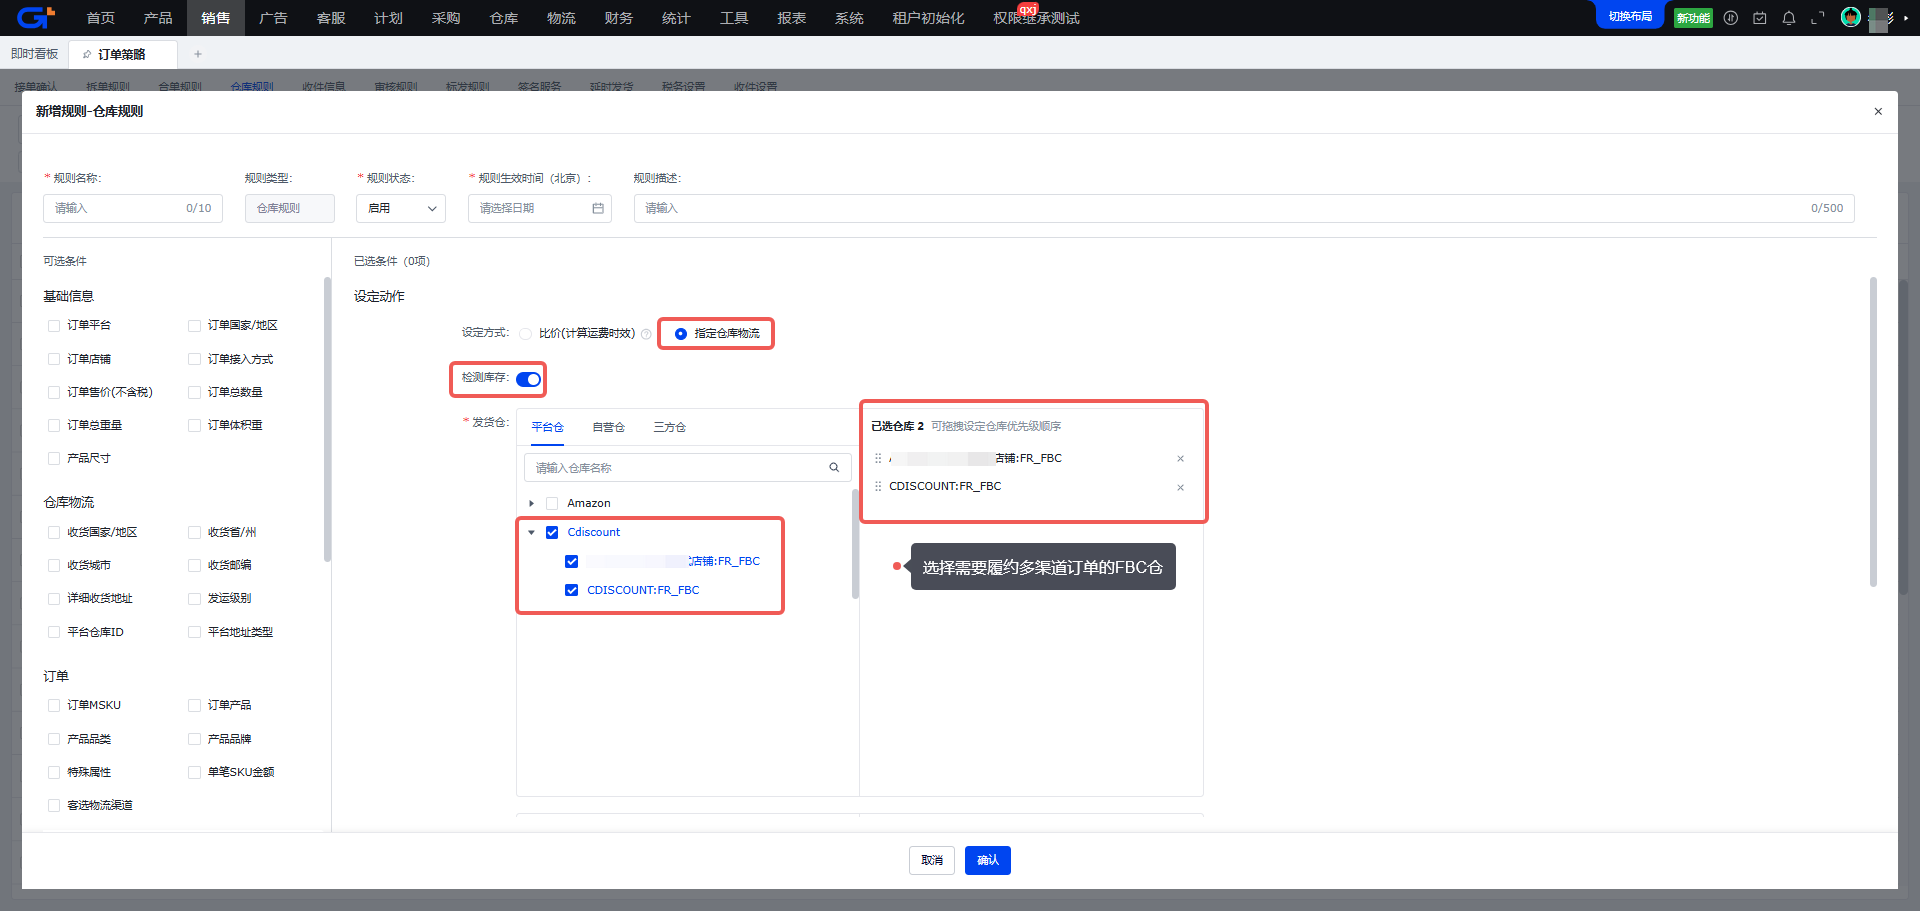This screenshot has height=911, width=1920.
Task: Uncheck the CDISCOUNT:FR_FBC tree checkbox
Action: 572,590
